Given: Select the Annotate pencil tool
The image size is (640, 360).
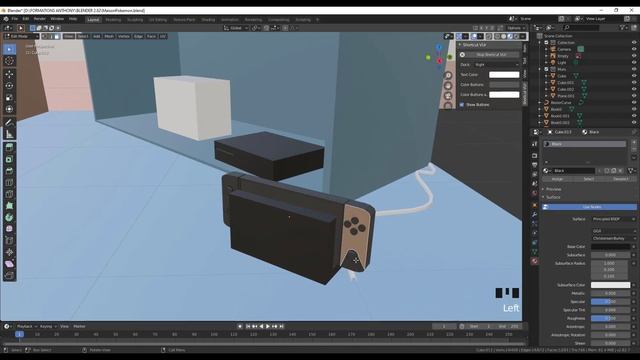Looking at the screenshot, I should [x=9, y=122].
